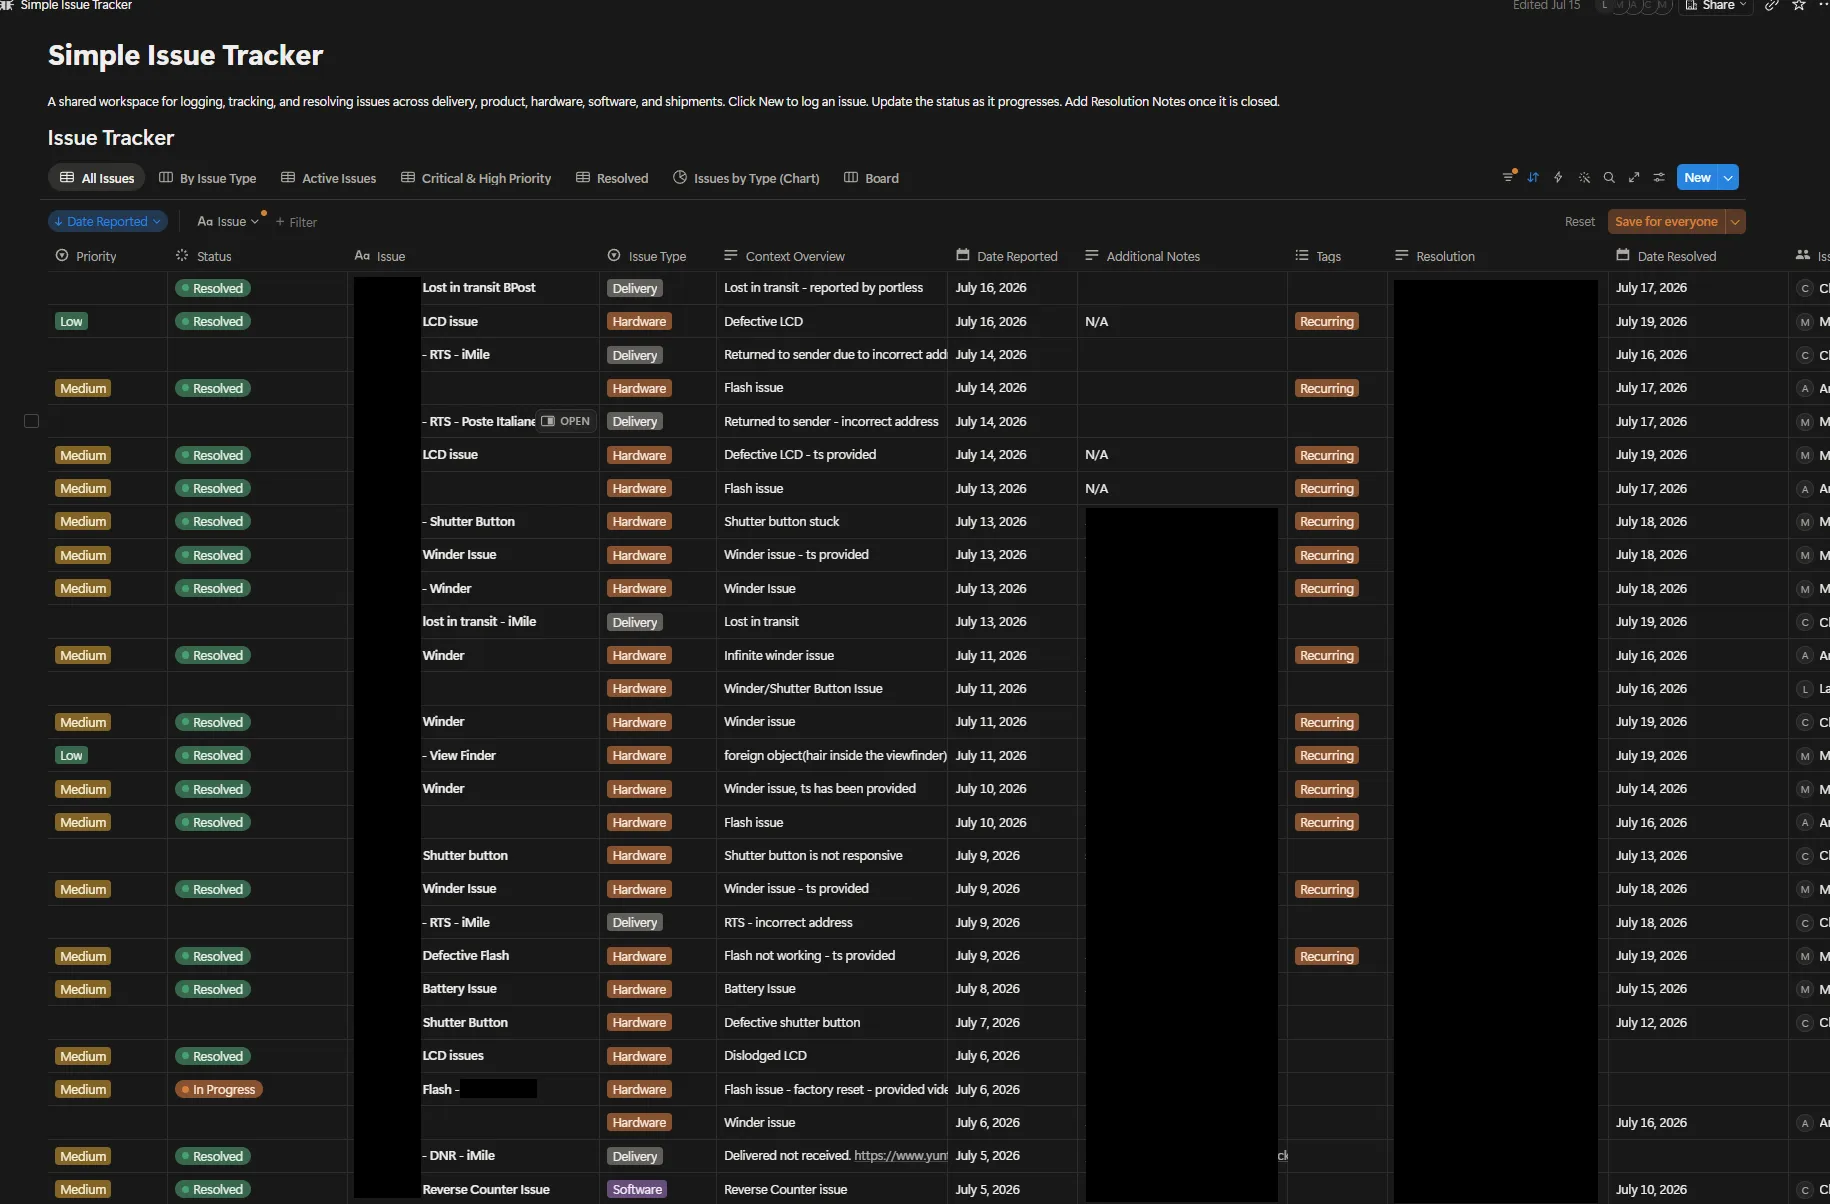Open the Critical & High Priority tab
The height and width of the screenshot is (1204, 1830).
click(x=476, y=178)
